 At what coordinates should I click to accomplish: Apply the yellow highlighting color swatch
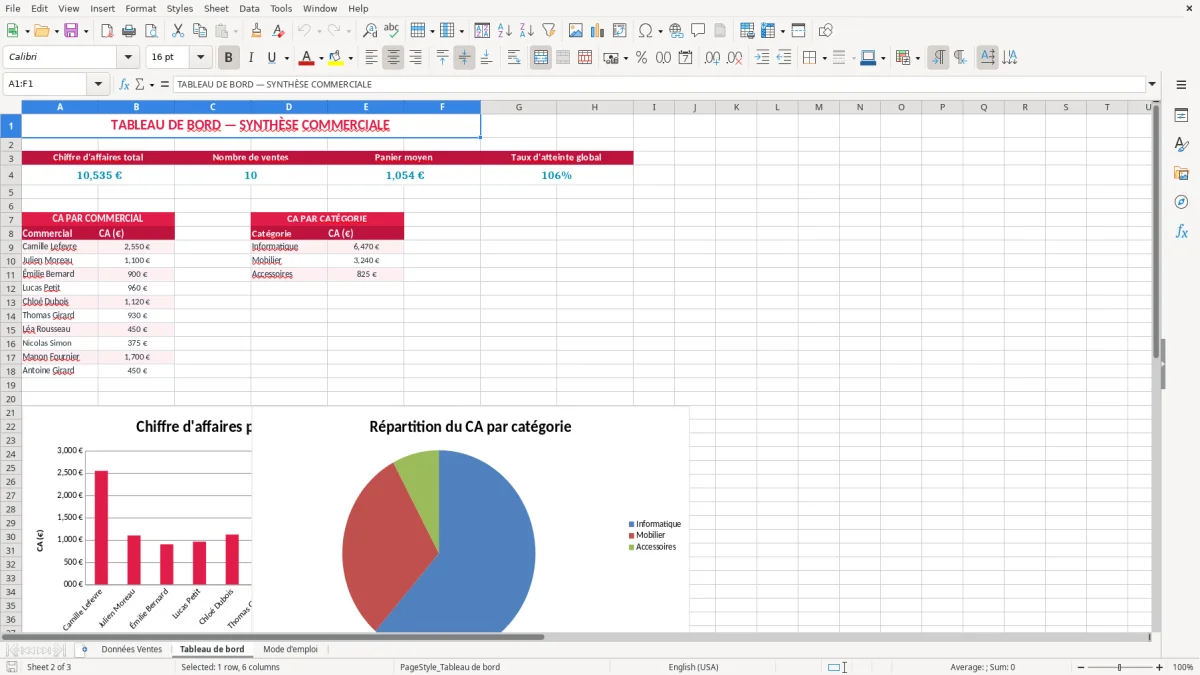pos(336,58)
